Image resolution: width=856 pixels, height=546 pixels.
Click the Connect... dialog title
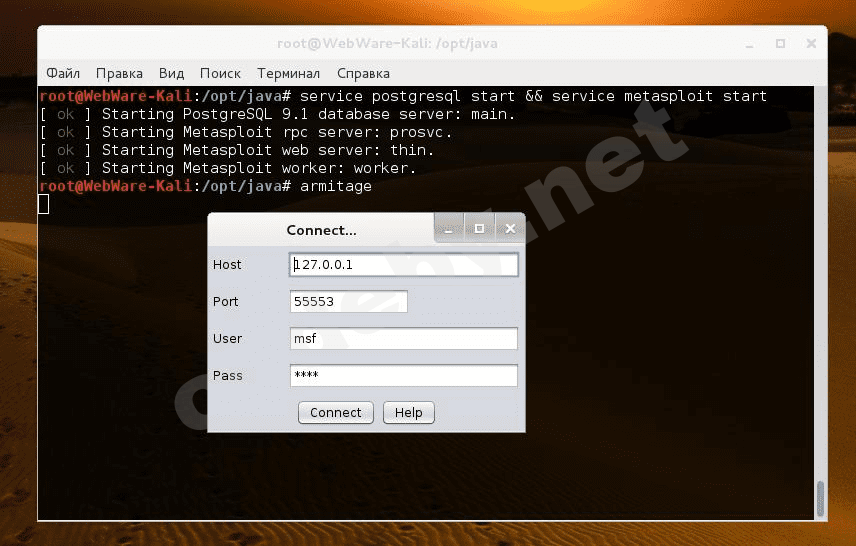321,230
